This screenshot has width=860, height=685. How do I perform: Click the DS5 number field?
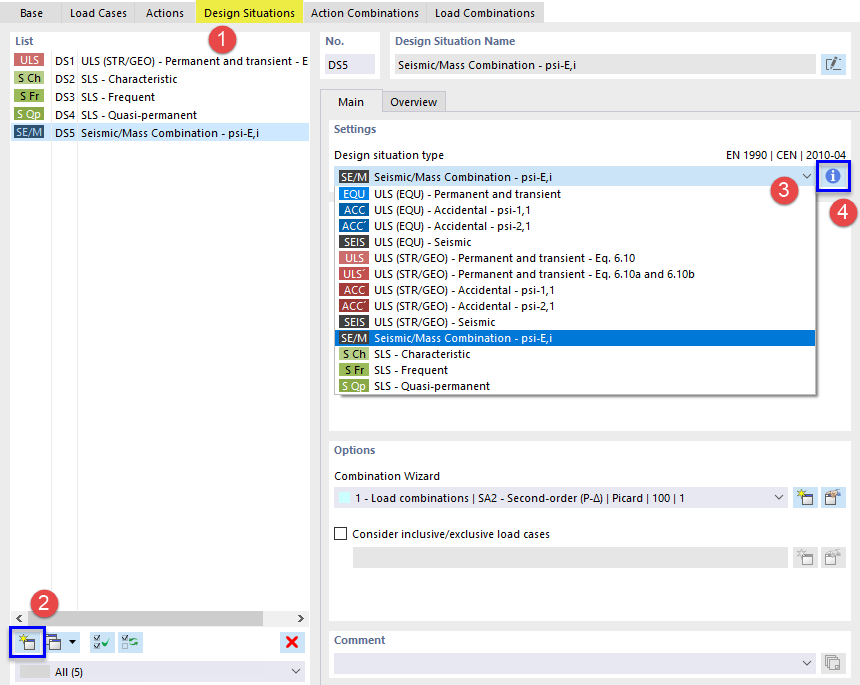click(x=350, y=64)
